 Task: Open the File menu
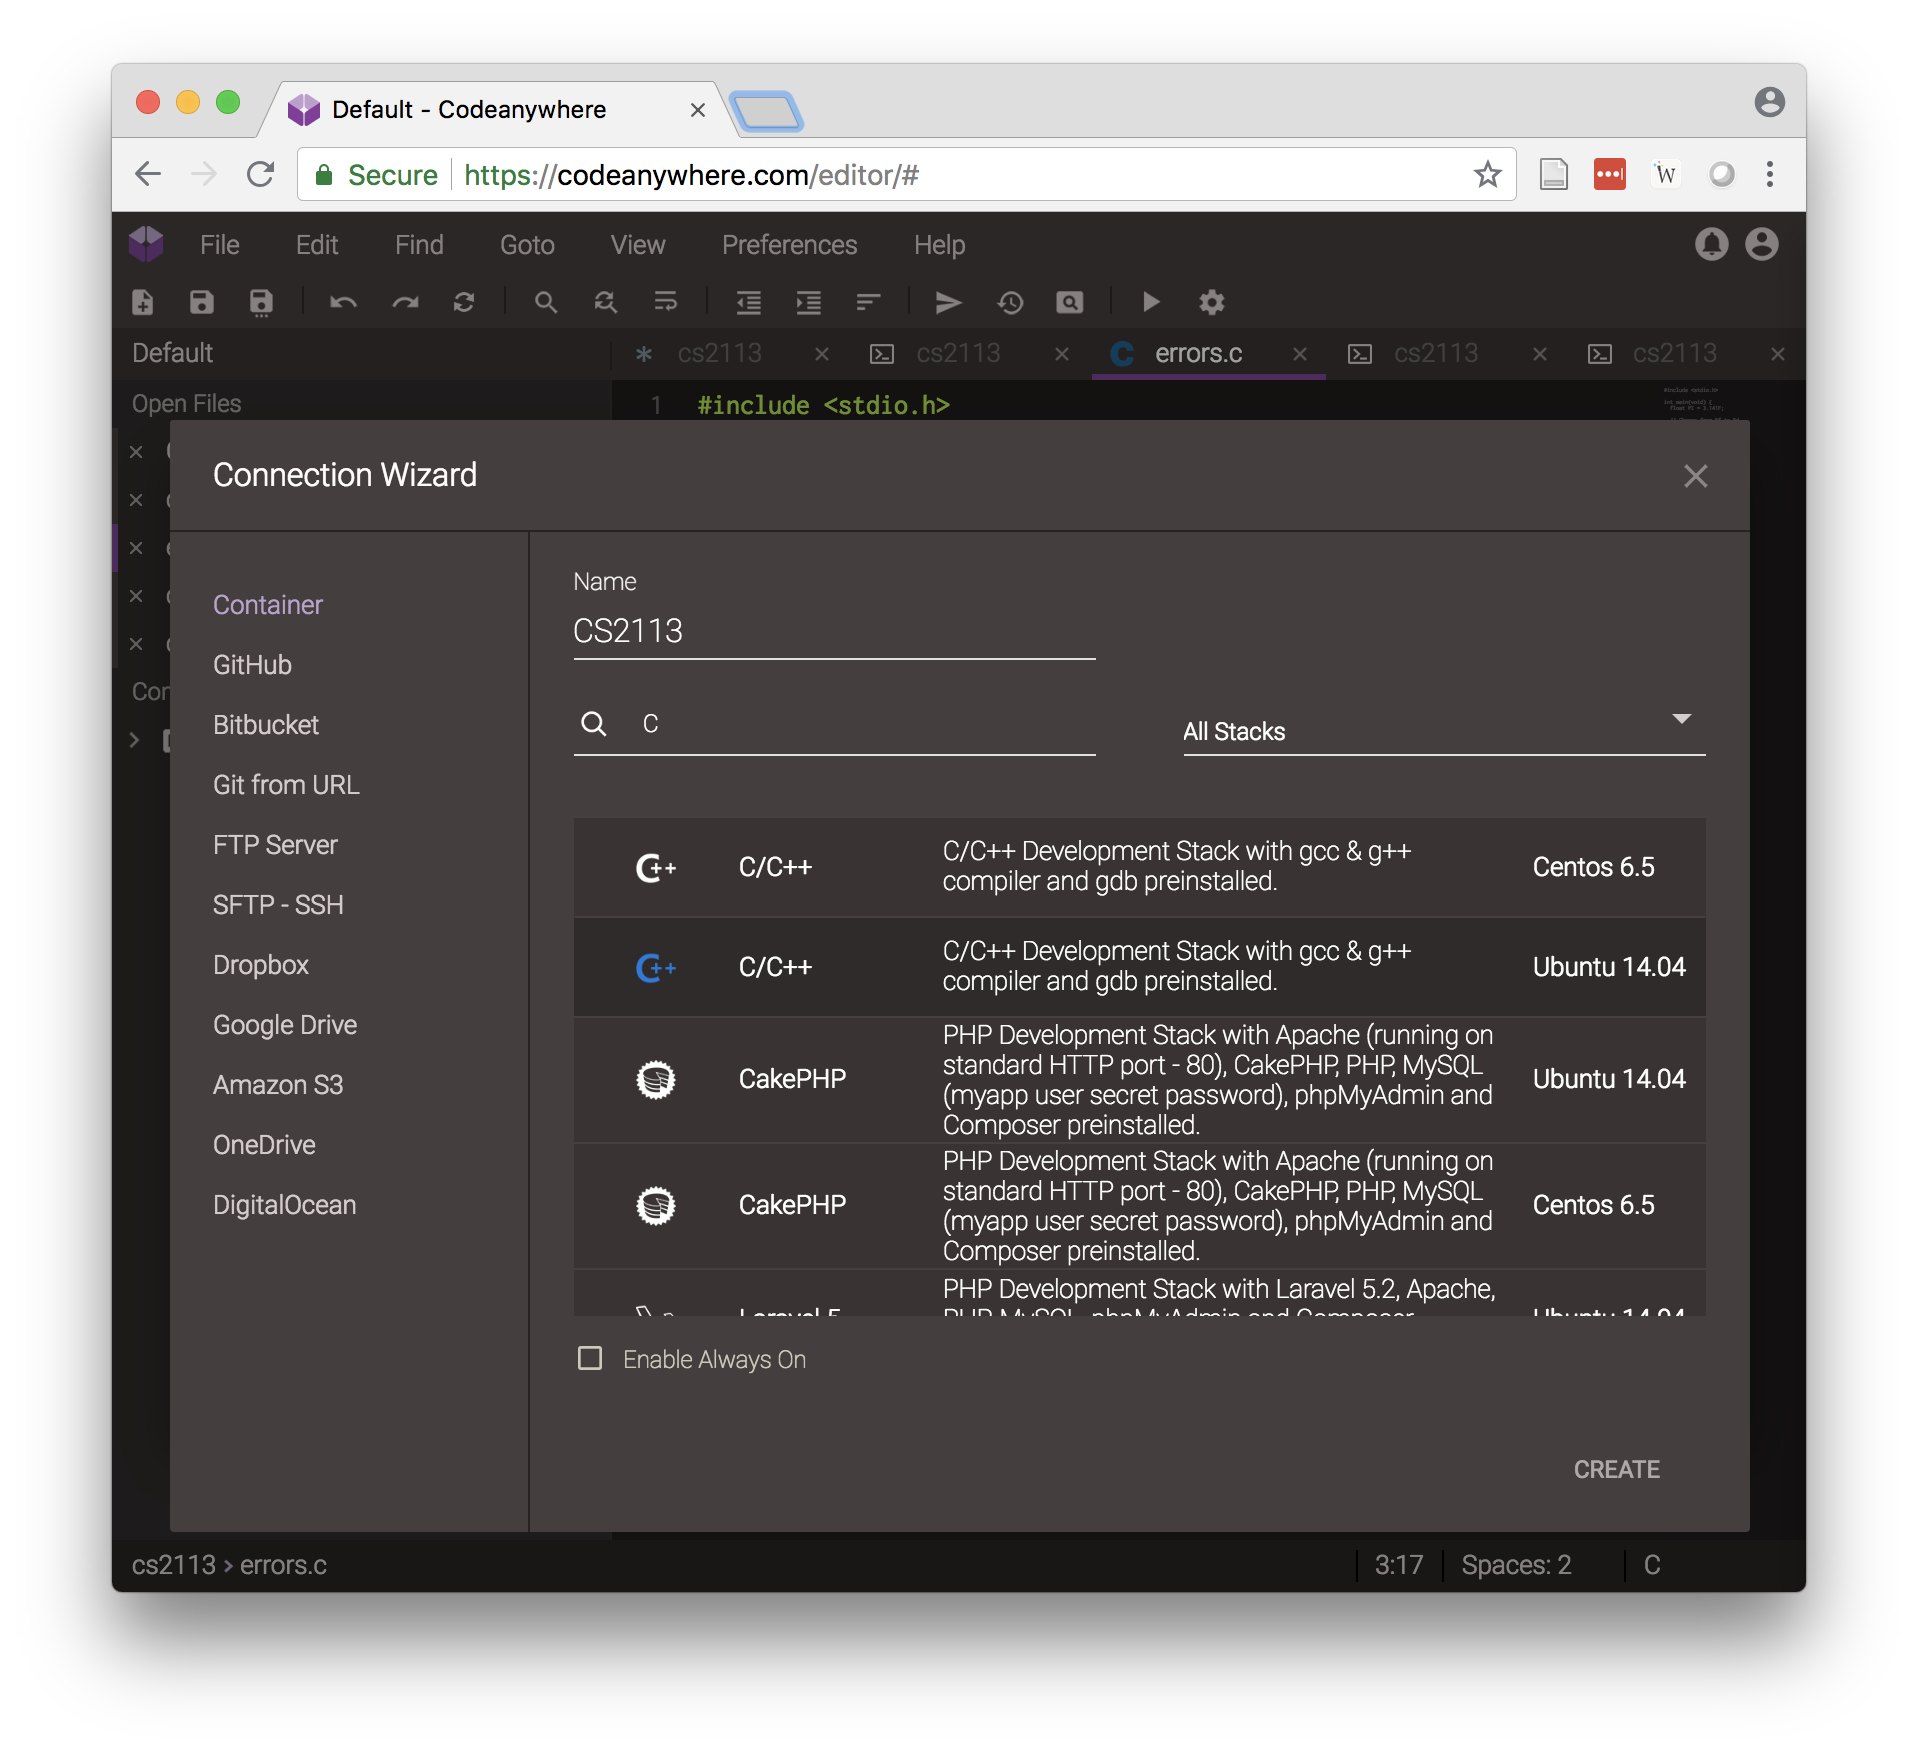220,245
